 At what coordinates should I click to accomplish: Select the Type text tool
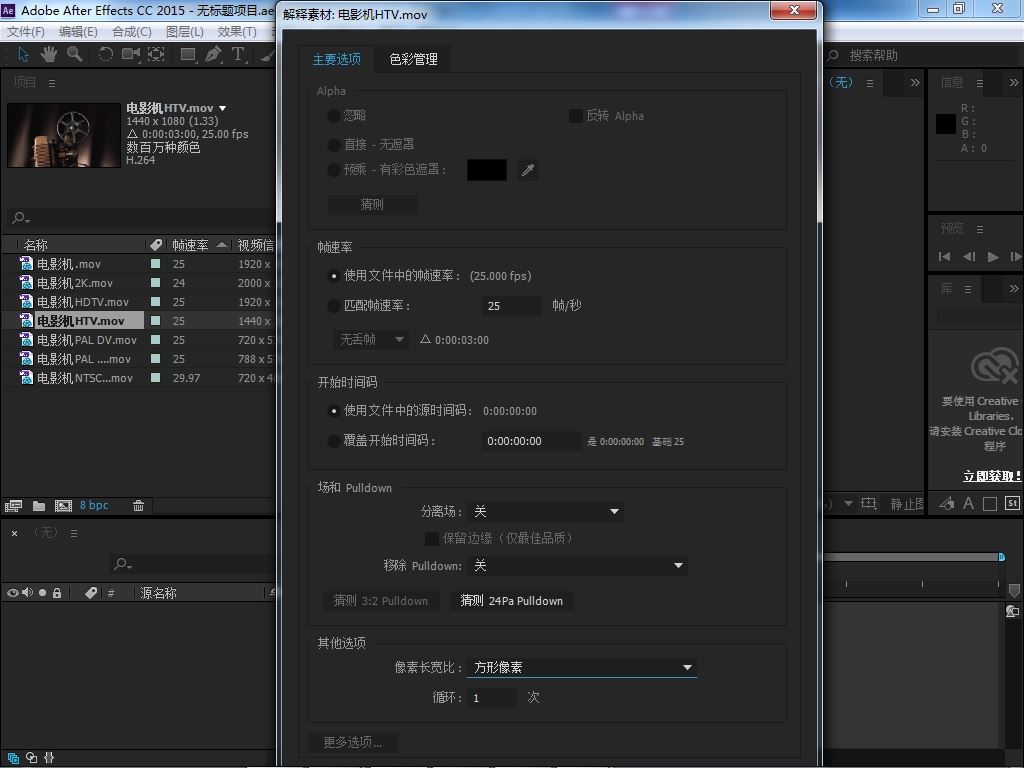(238, 54)
